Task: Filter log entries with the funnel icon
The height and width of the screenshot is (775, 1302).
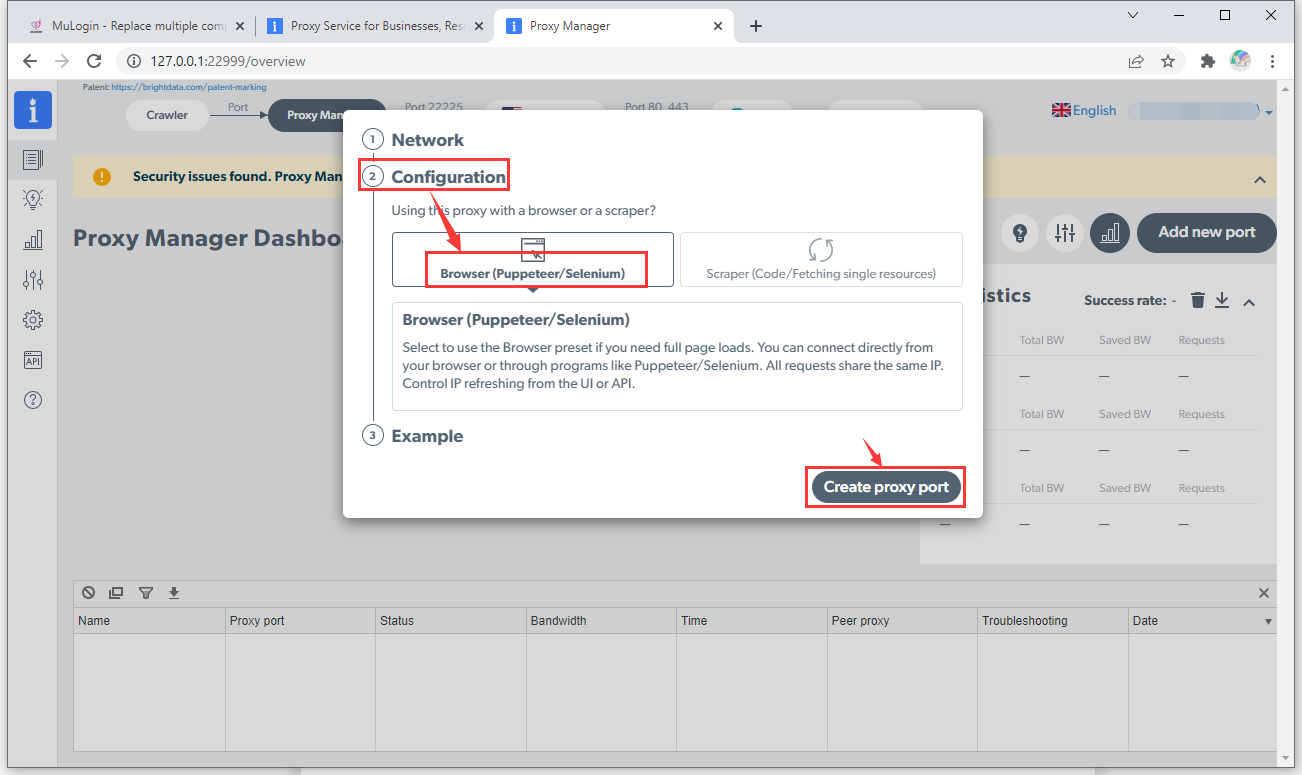Action: (146, 592)
